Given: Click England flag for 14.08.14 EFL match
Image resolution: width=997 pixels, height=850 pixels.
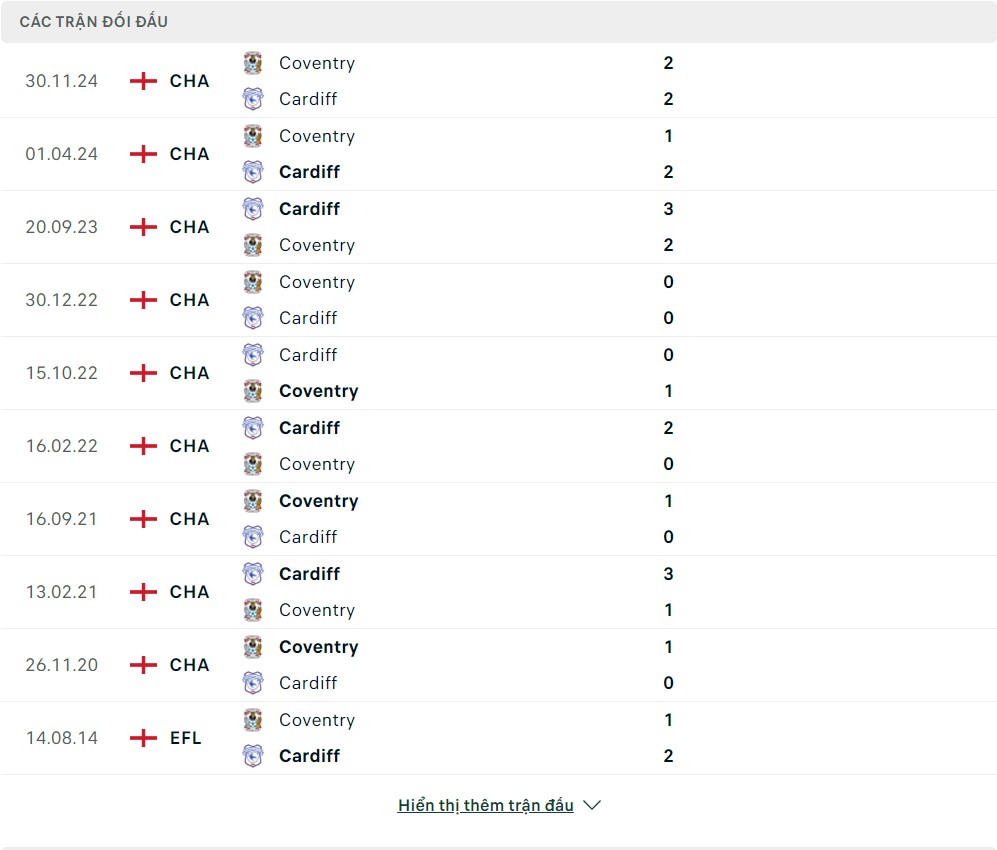Looking at the screenshot, I should tap(144, 738).
